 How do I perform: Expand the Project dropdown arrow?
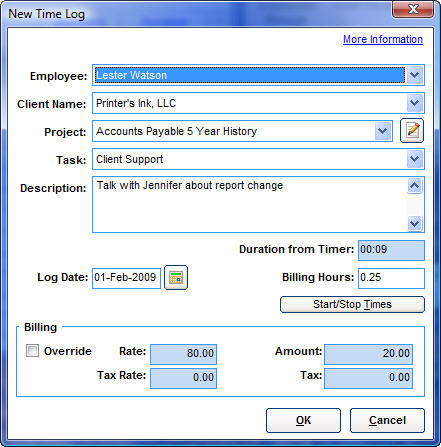(x=383, y=131)
